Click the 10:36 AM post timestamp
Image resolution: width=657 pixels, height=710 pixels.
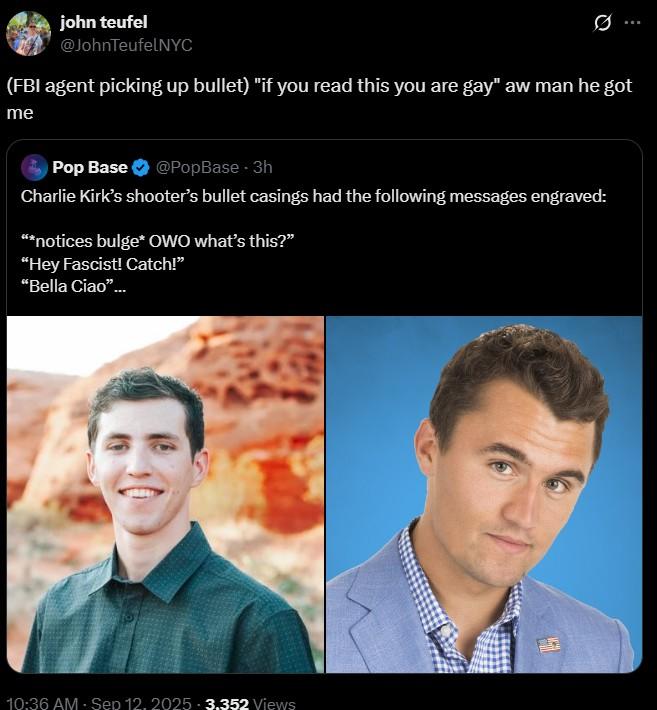[x=42, y=702]
